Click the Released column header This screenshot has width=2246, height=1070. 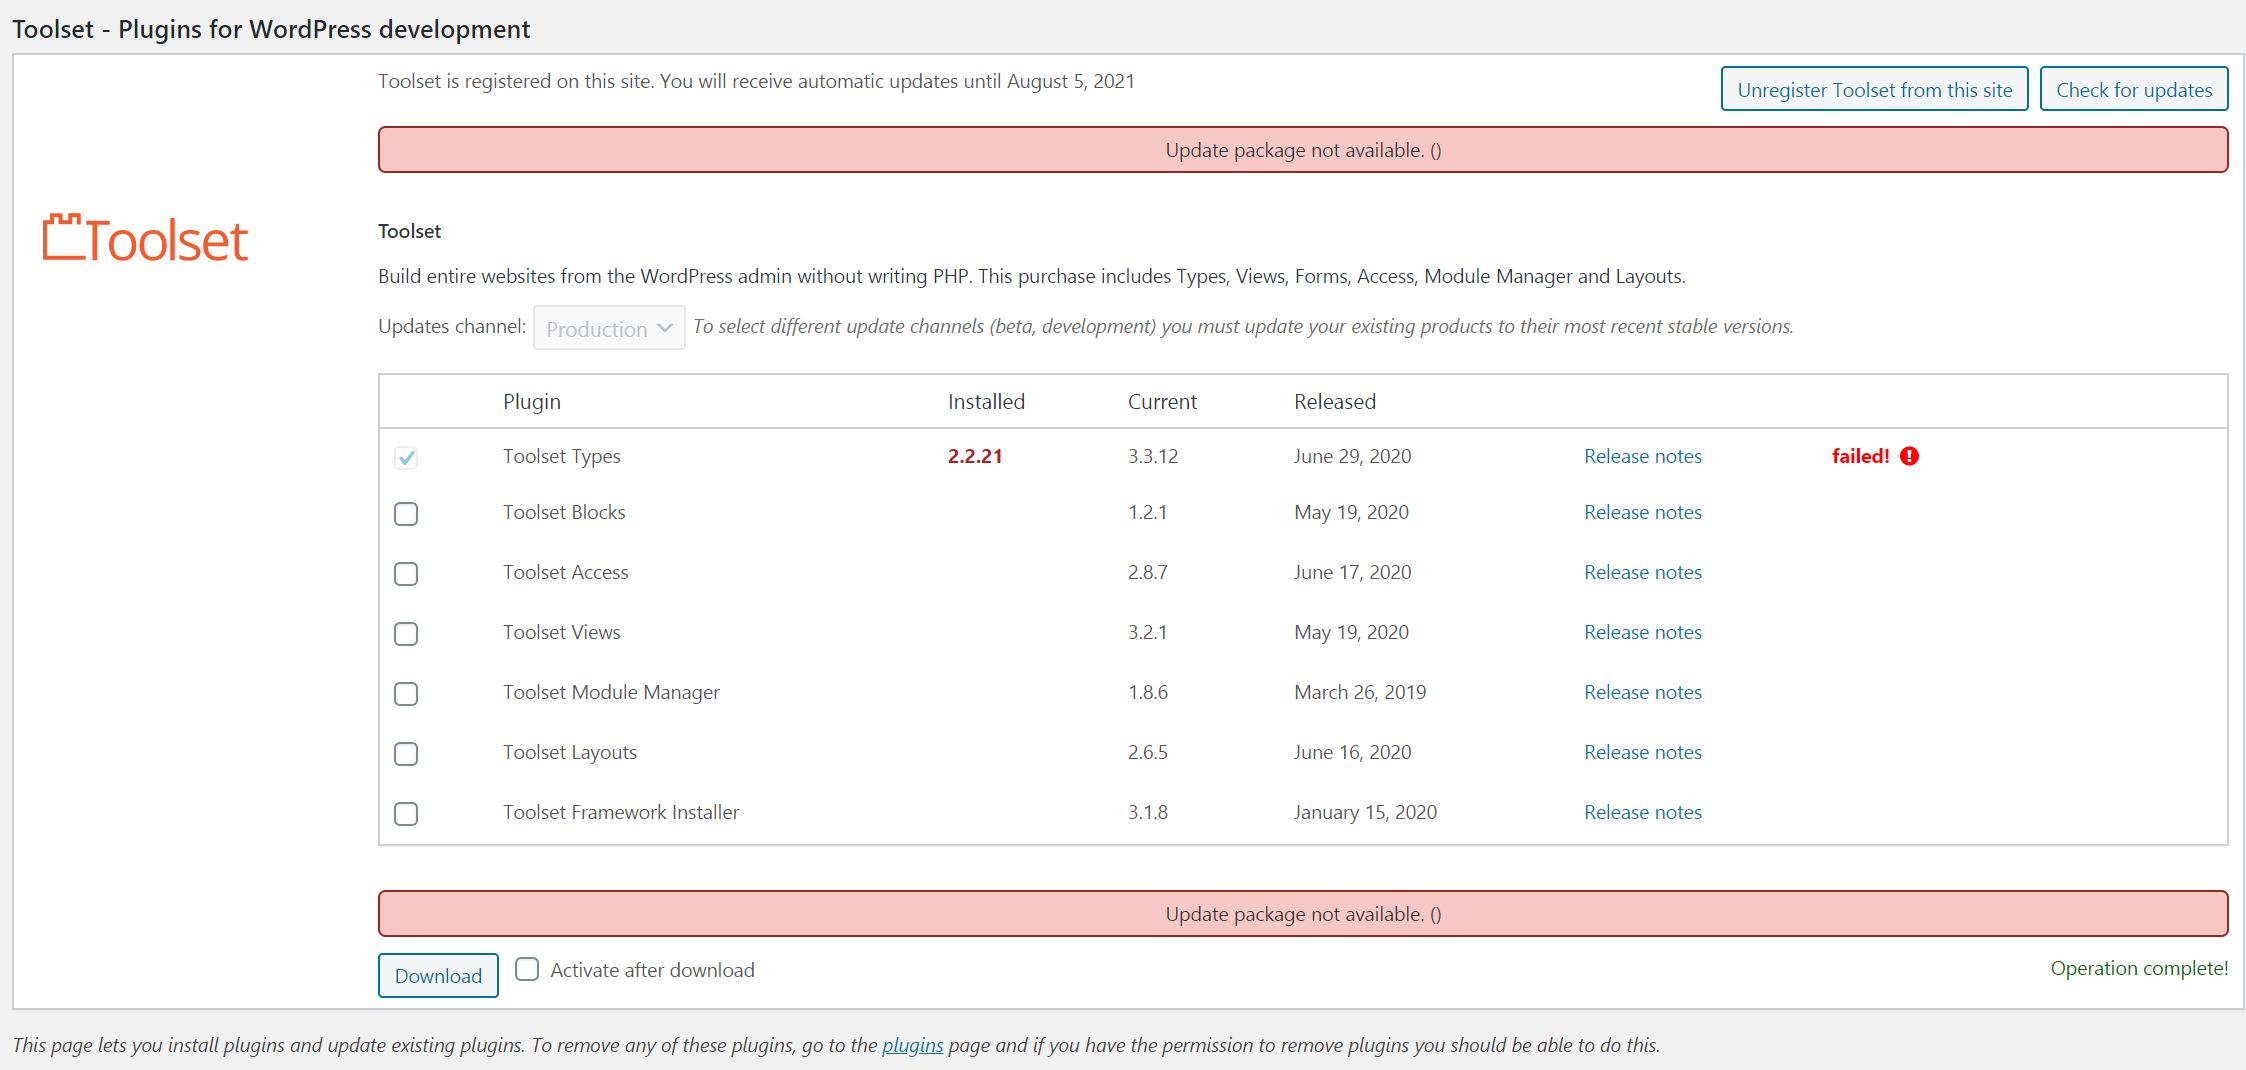click(x=1335, y=401)
